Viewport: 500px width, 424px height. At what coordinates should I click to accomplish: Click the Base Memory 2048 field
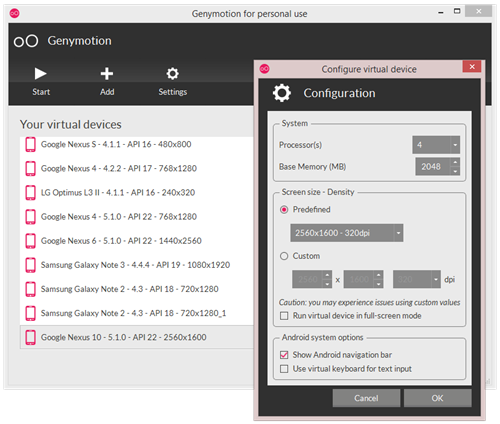click(x=433, y=166)
